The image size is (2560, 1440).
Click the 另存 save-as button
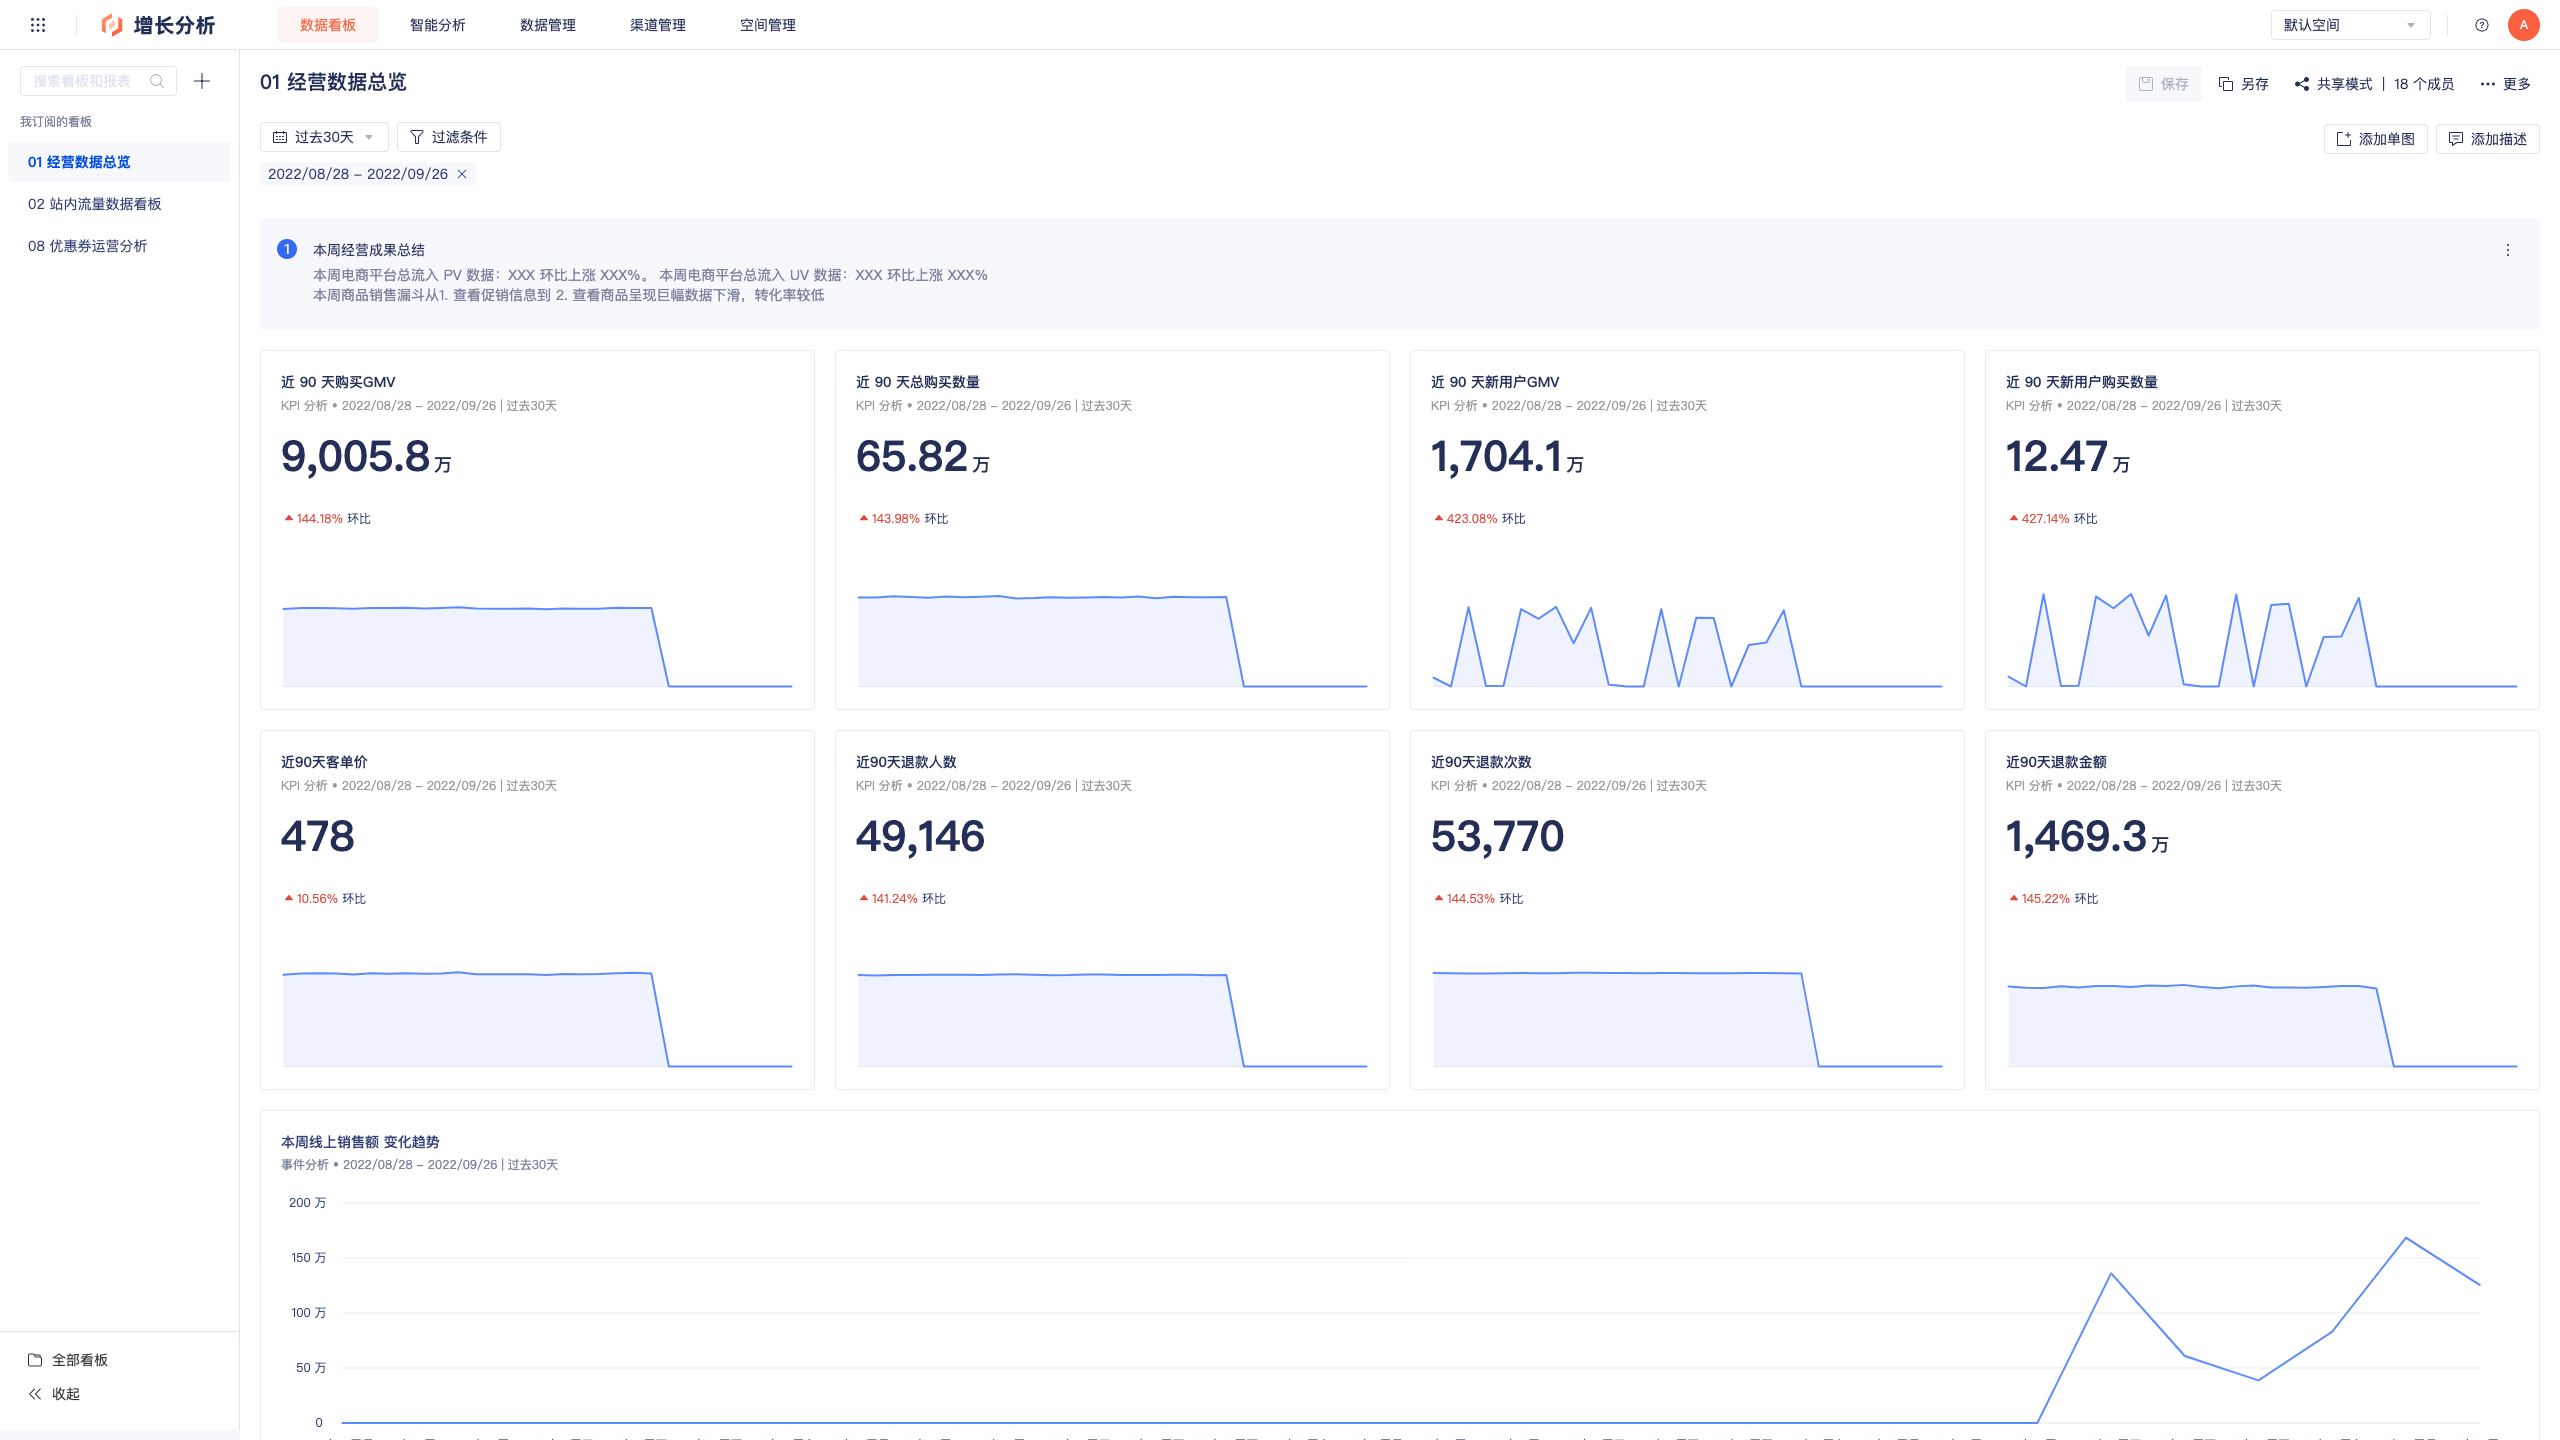(2244, 84)
